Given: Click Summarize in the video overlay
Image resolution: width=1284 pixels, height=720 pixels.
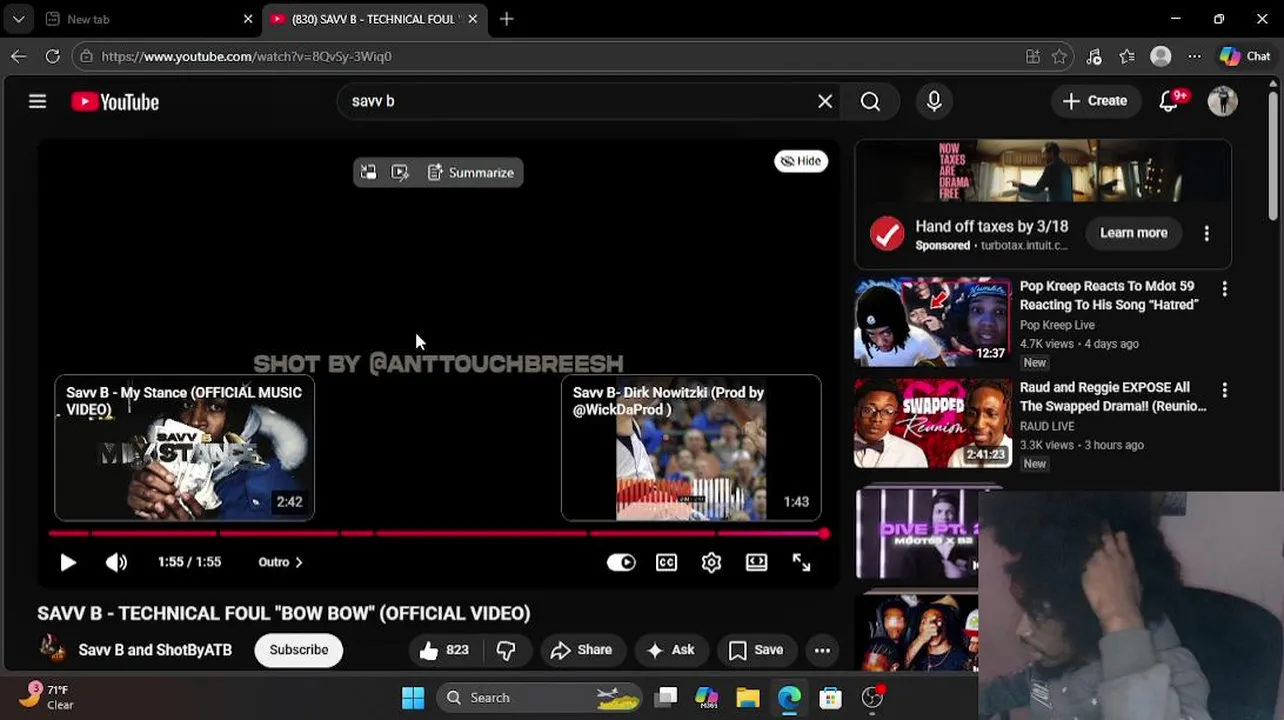Looking at the screenshot, I should (x=471, y=173).
